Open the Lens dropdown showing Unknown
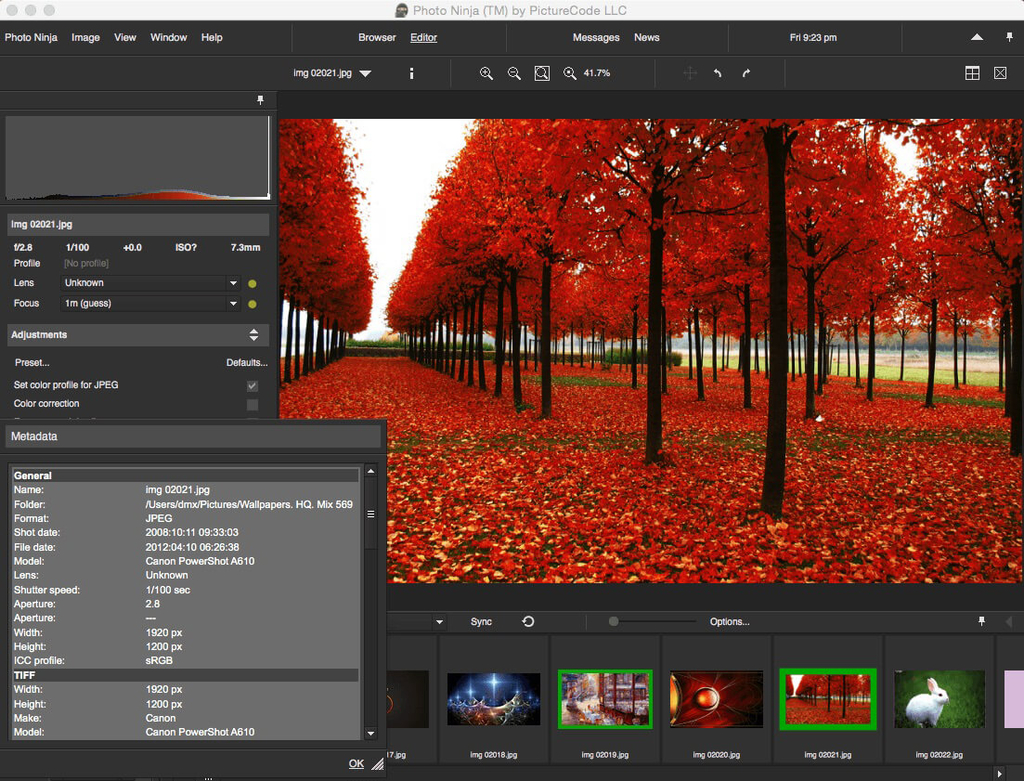 tap(150, 283)
